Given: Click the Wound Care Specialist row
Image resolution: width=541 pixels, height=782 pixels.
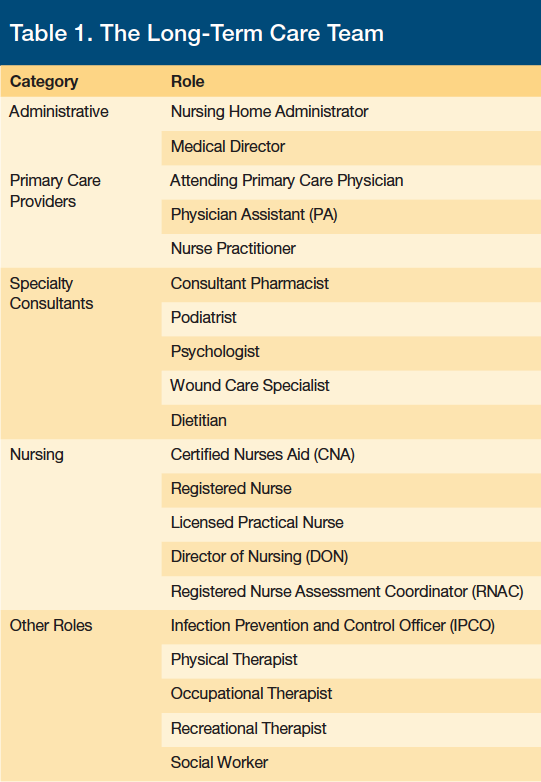Looking at the screenshot, I should 351,388.
